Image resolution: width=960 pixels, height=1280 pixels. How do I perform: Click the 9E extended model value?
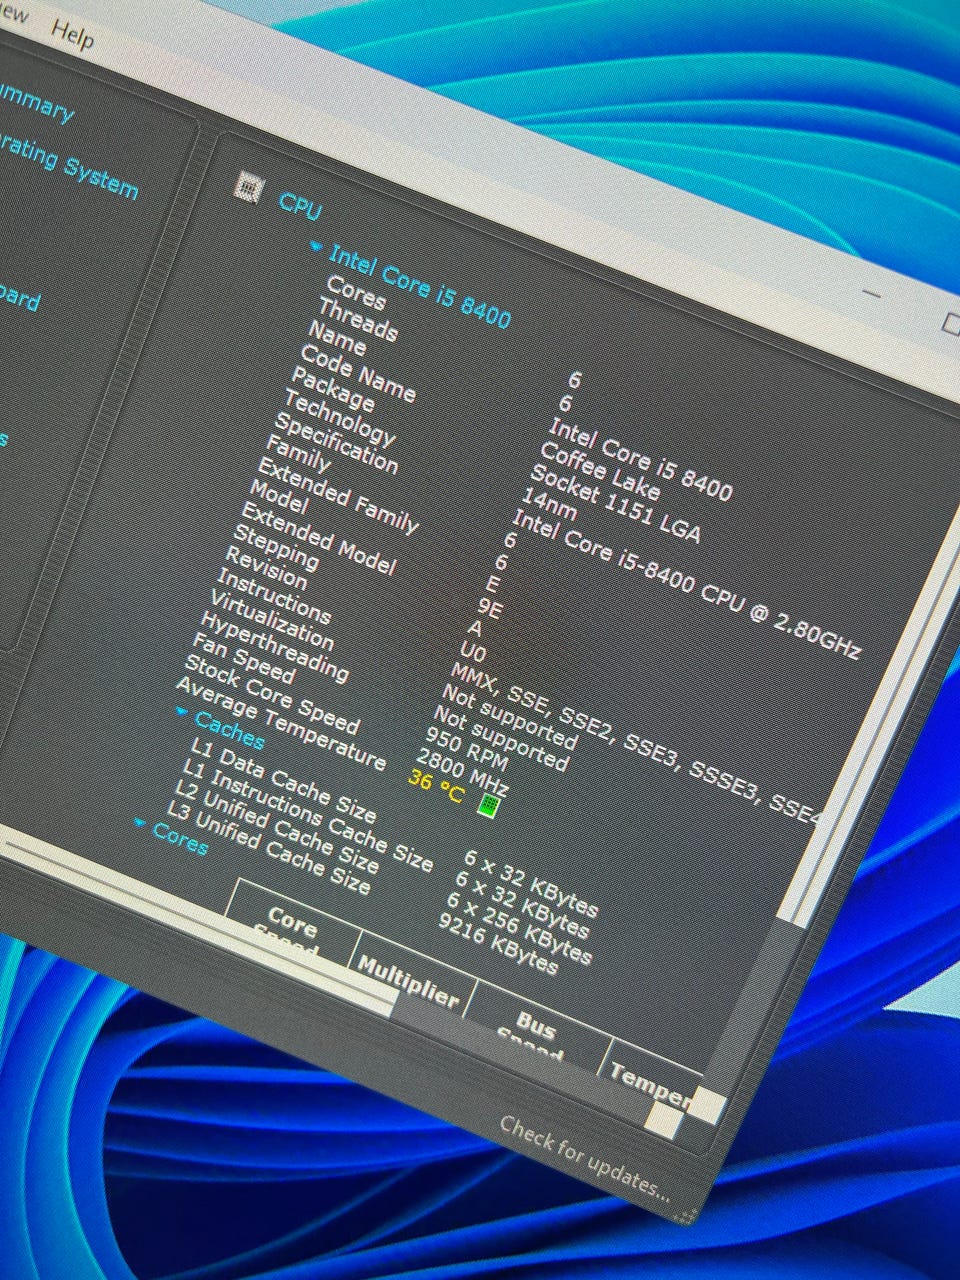coord(488,606)
